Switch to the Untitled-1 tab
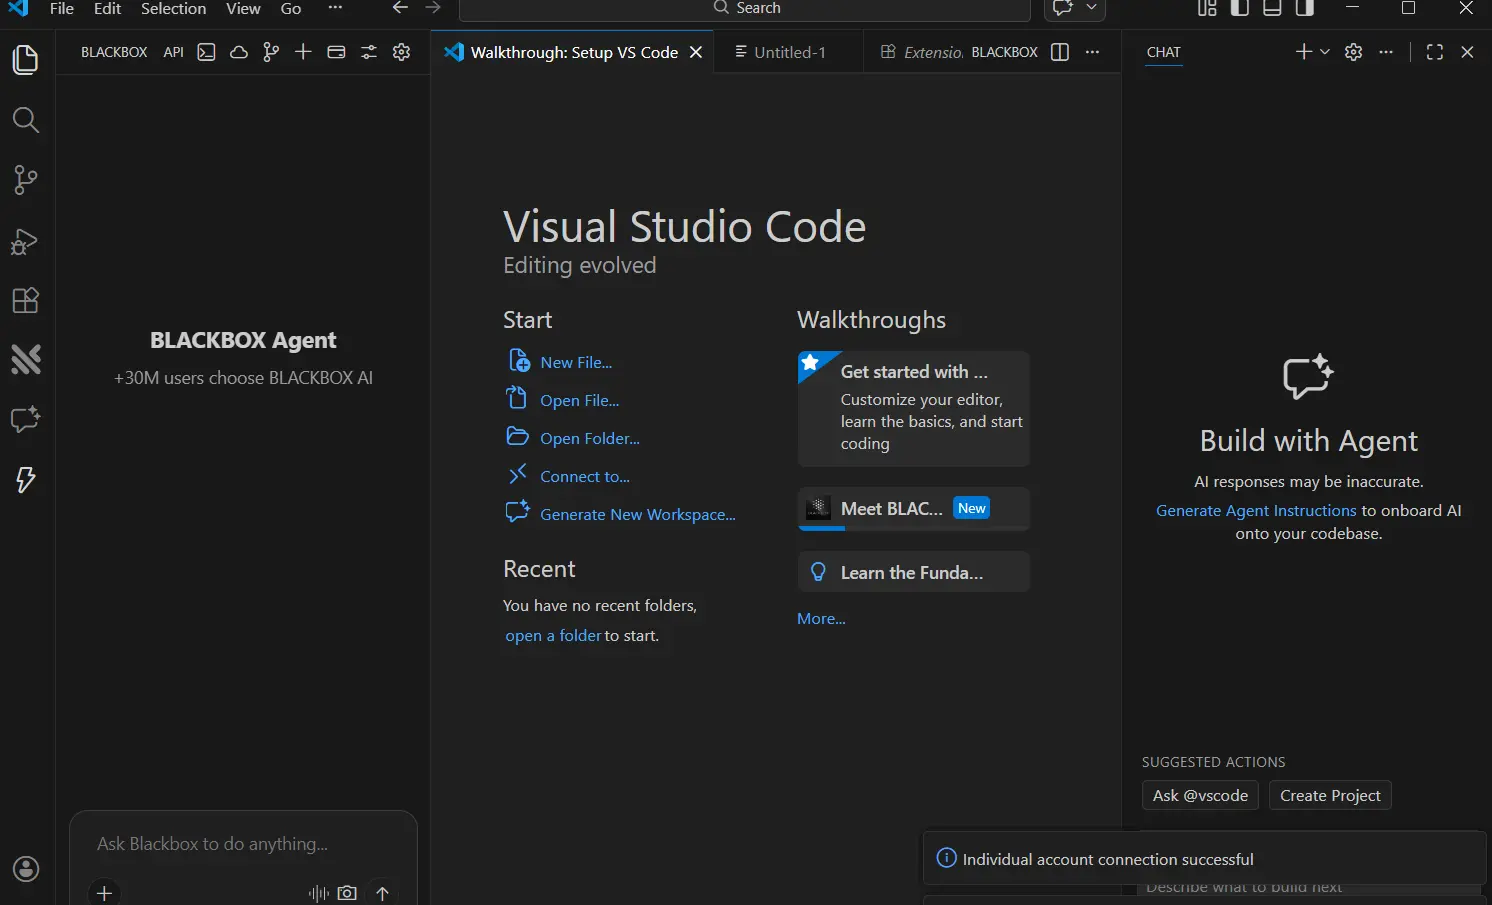1492x905 pixels. click(780, 52)
